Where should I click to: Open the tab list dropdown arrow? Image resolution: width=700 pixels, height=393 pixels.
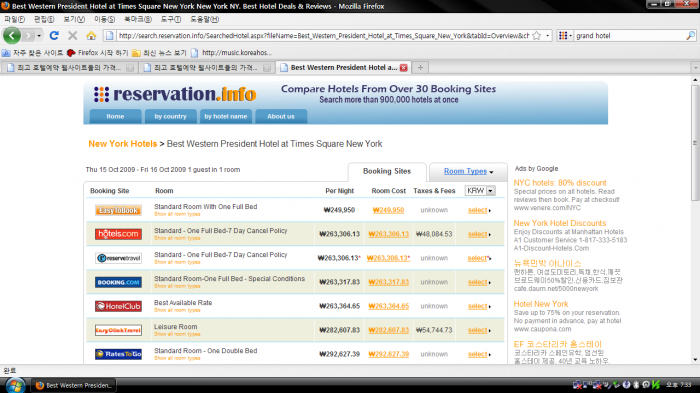[x=696, y=67]
